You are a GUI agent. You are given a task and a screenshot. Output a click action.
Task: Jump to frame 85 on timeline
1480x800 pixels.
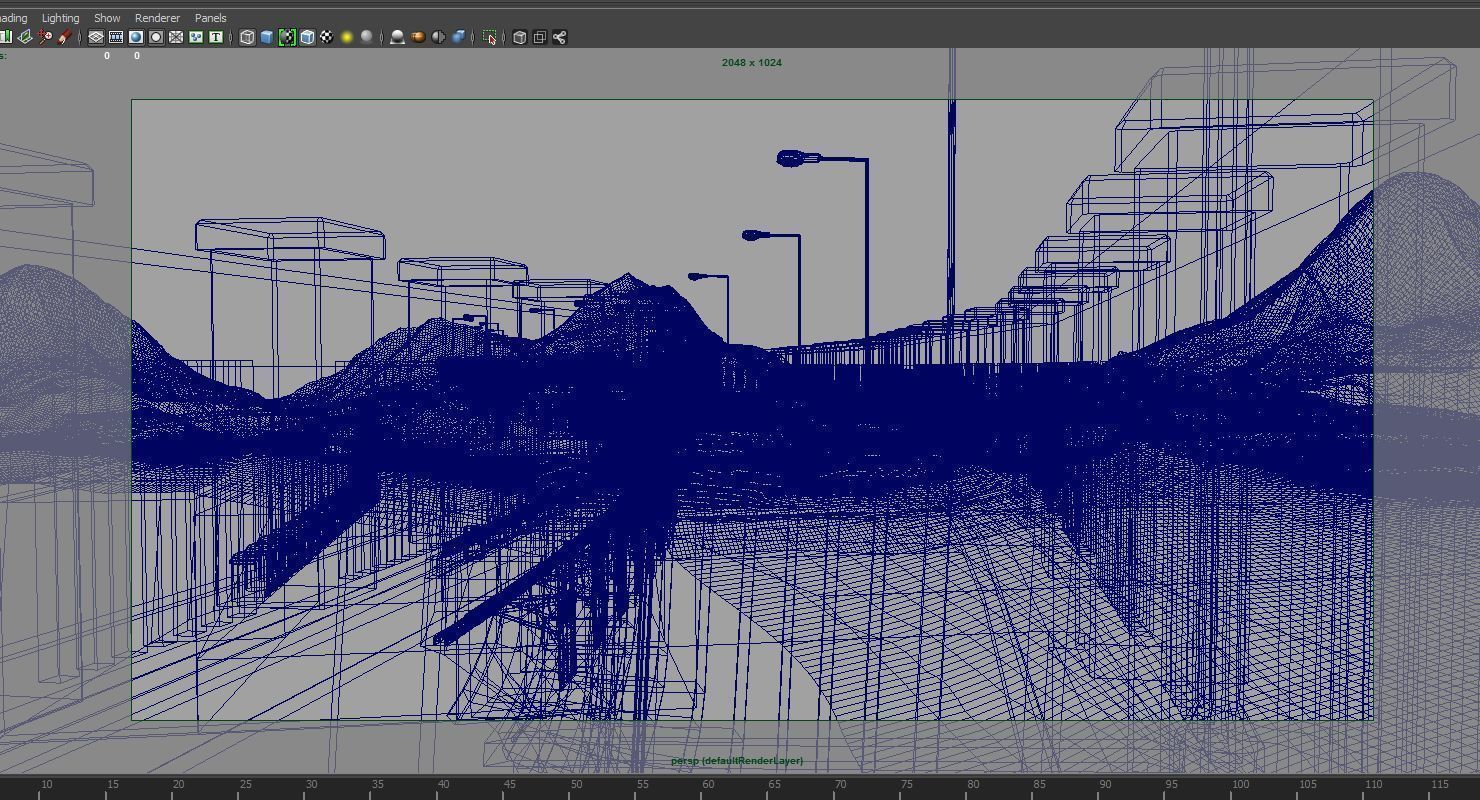pyautogui.click(x=1039, y=785)
